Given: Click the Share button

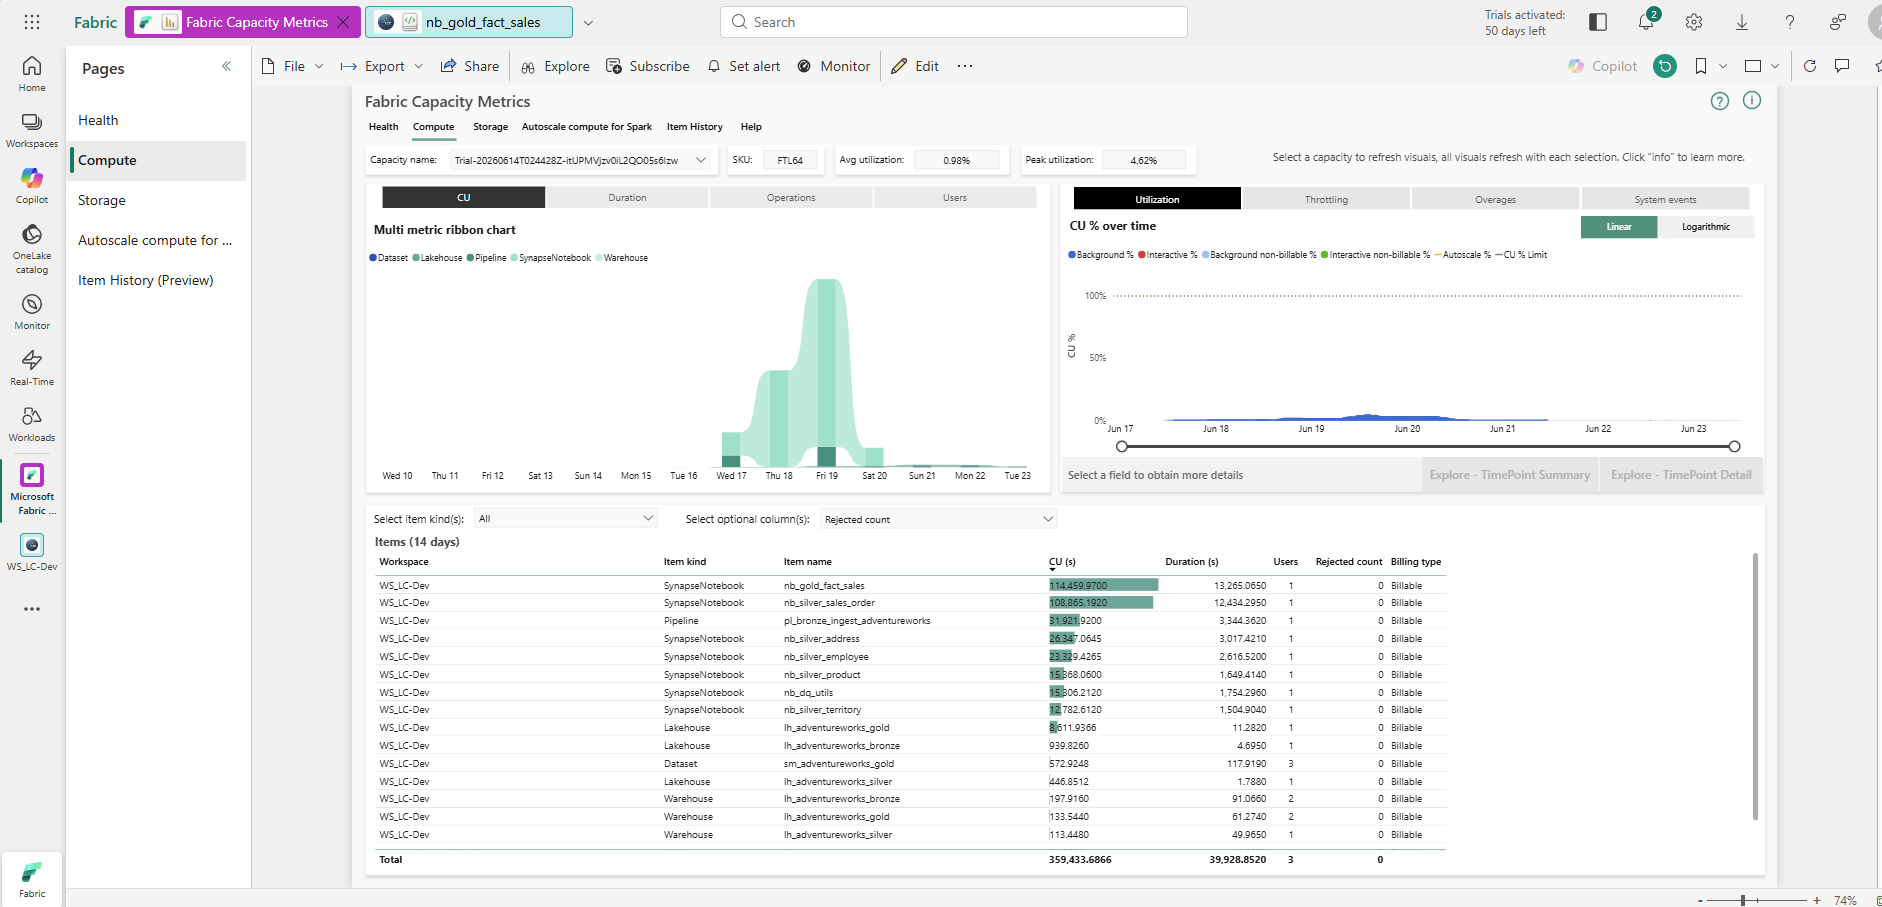Looking at the screenshot, I should [469, 66].
